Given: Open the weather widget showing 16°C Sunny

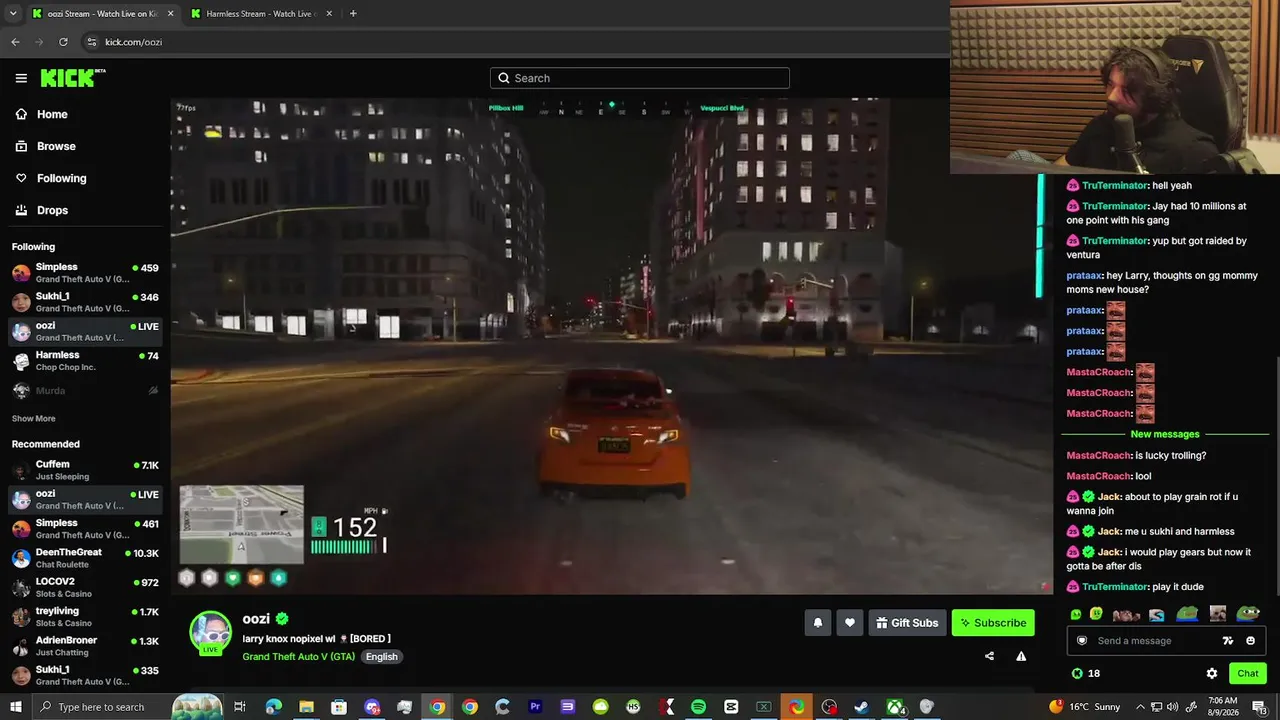Looking at the screenshot, I should [x=1084, y=707].
